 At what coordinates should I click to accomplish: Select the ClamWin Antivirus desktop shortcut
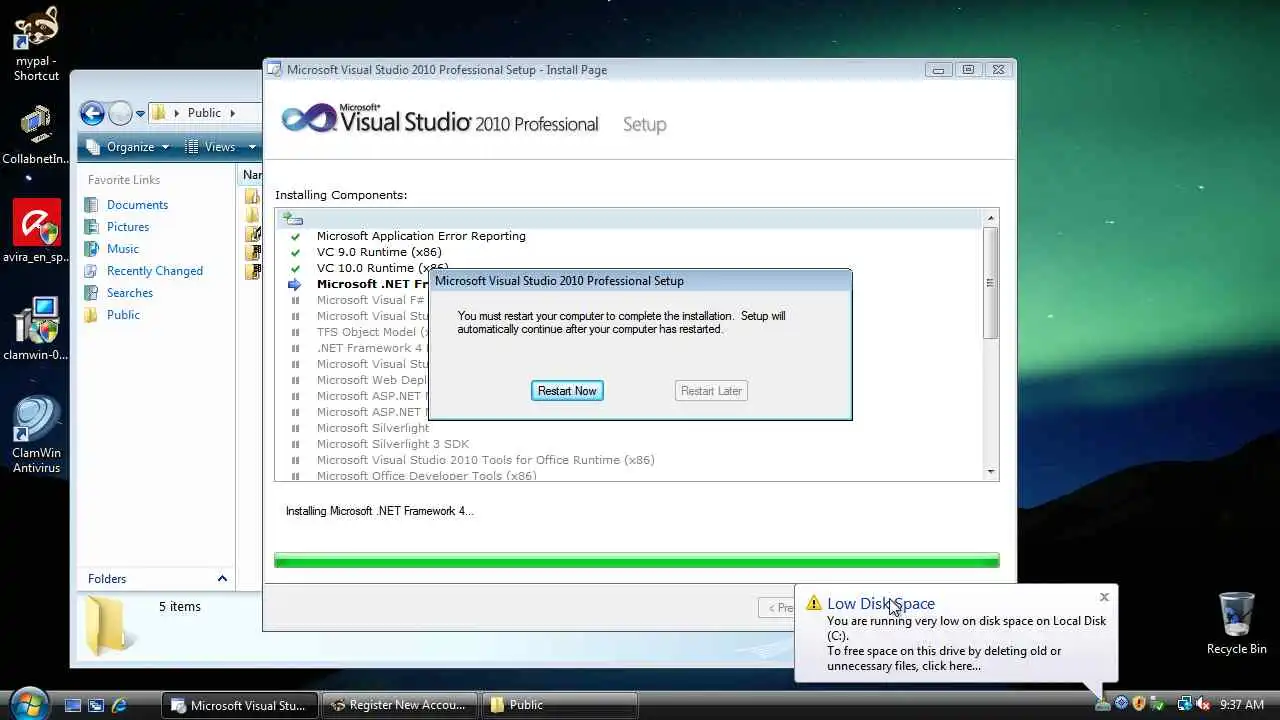[37, 435]
